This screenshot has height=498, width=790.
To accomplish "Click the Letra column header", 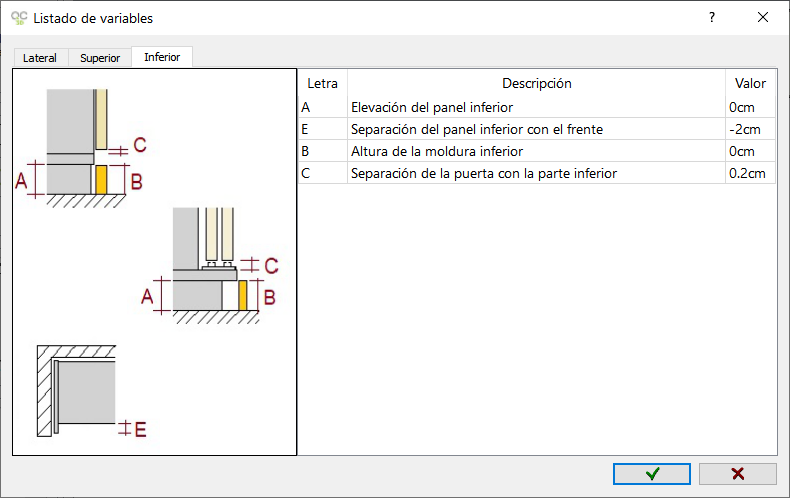I will point(322,83).
